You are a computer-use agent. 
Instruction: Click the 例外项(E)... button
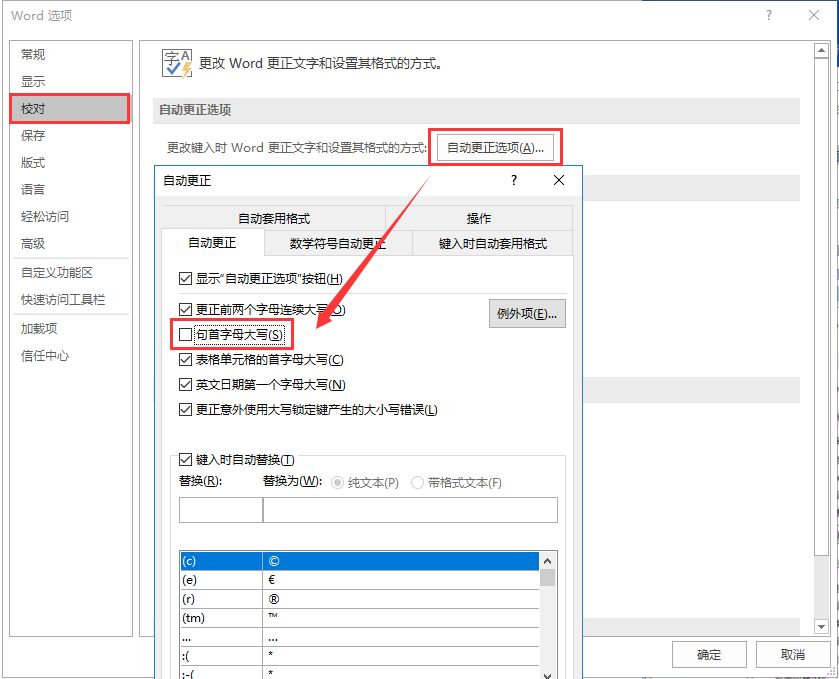pyautogui.click(x=527, y=314)
